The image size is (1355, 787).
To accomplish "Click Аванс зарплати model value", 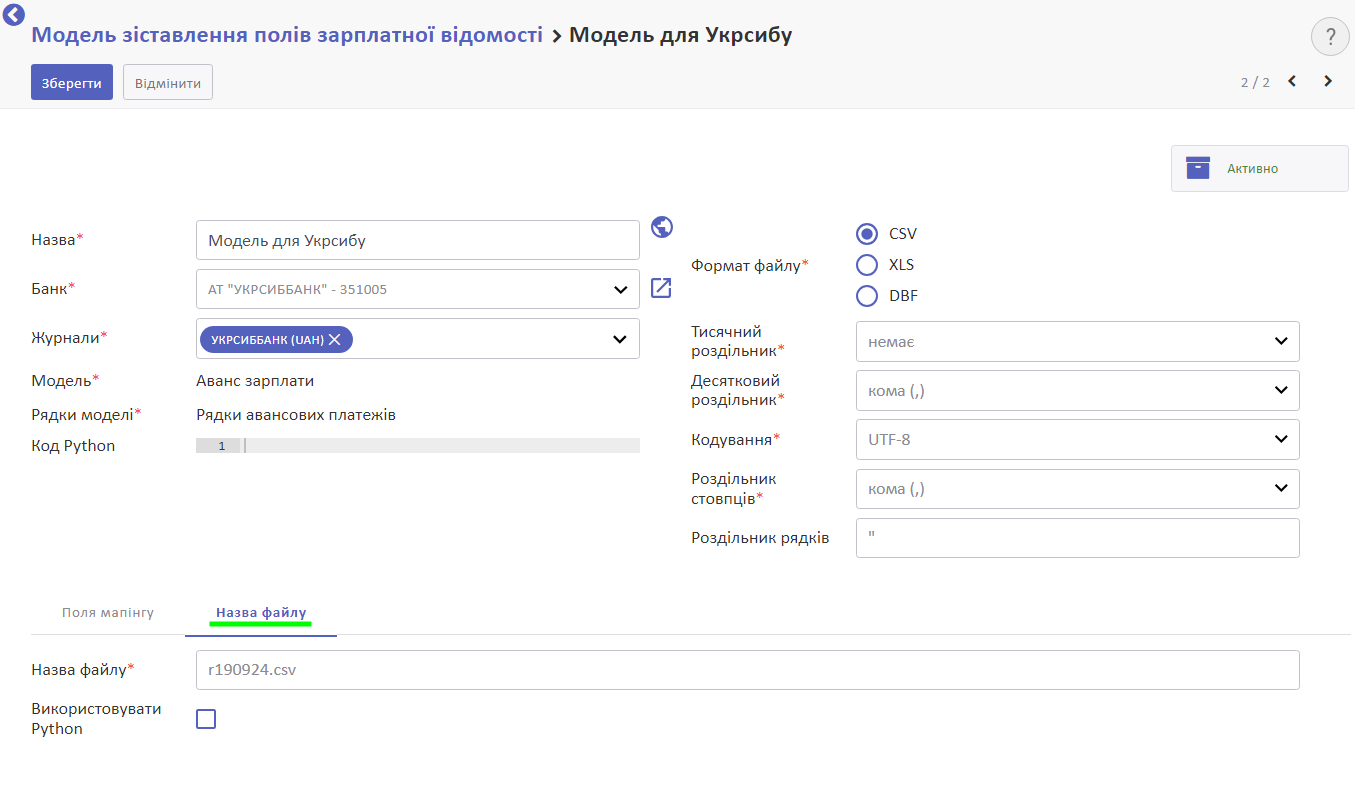I will click(255, 380).
